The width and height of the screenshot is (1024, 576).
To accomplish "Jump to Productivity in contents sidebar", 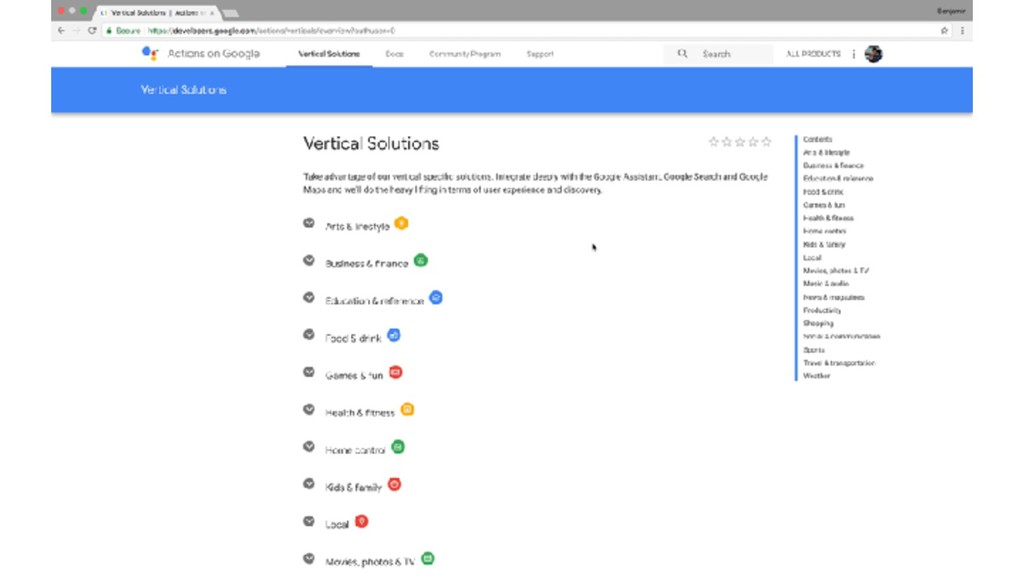I will pos(822,310).
